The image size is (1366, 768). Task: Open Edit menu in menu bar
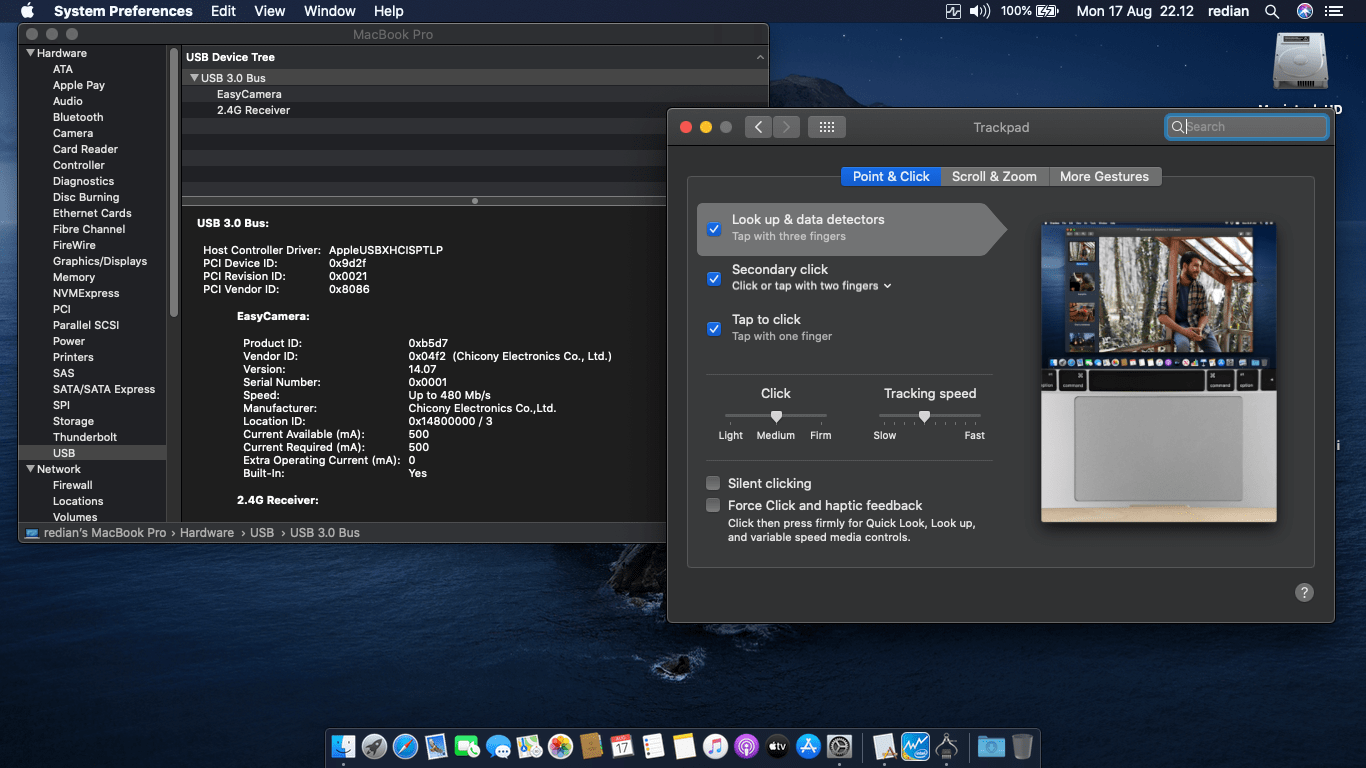(x=223, y=11)
